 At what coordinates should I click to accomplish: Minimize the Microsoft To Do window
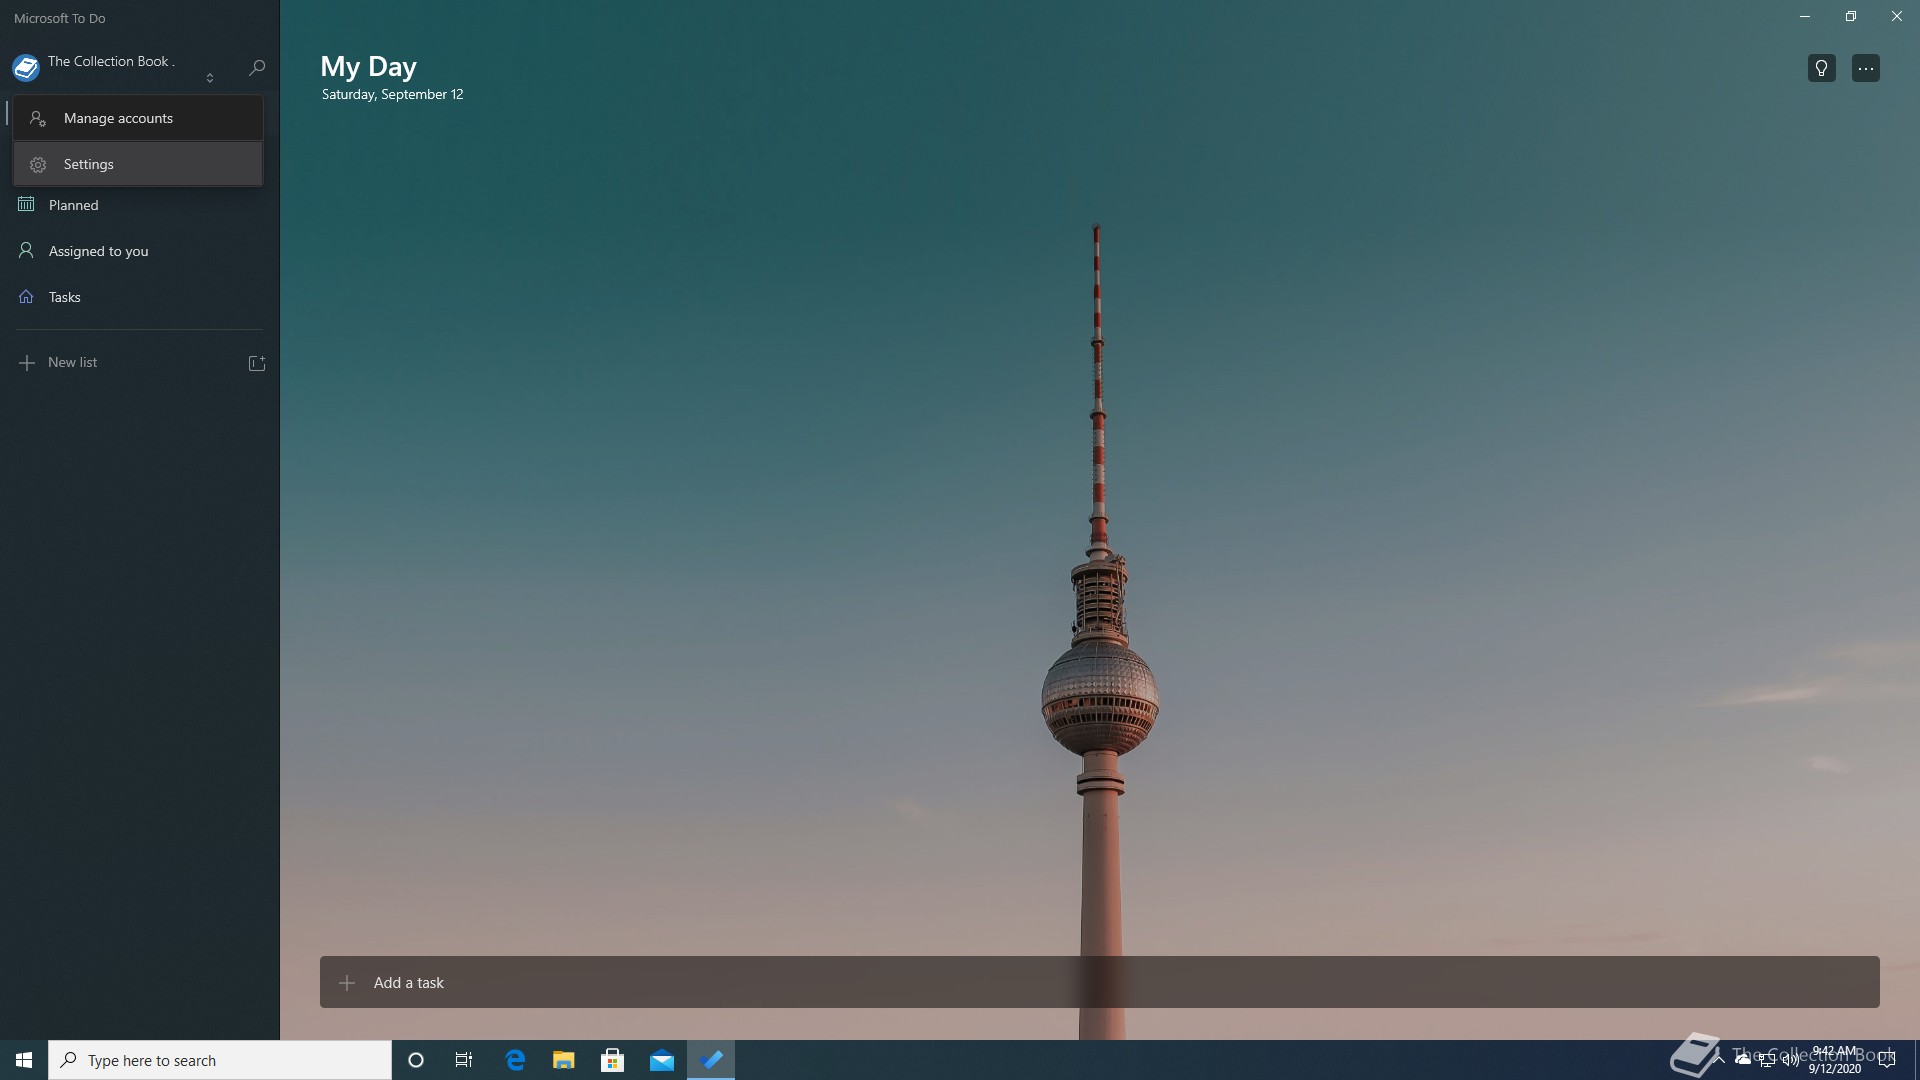(x=1805, y=17)
